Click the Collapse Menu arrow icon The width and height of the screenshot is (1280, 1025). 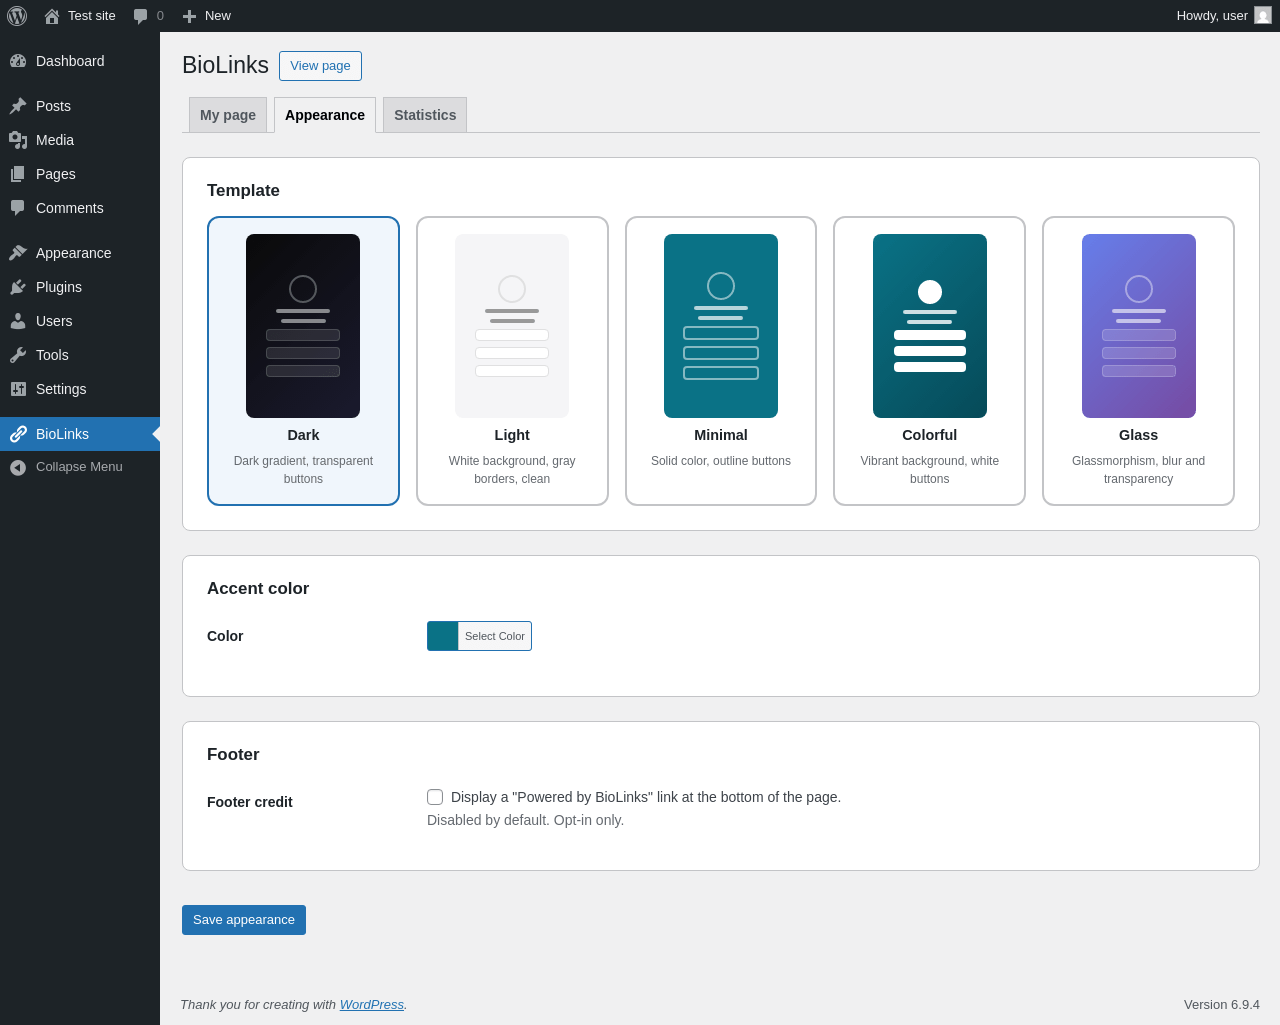click(x=18, y=467)
